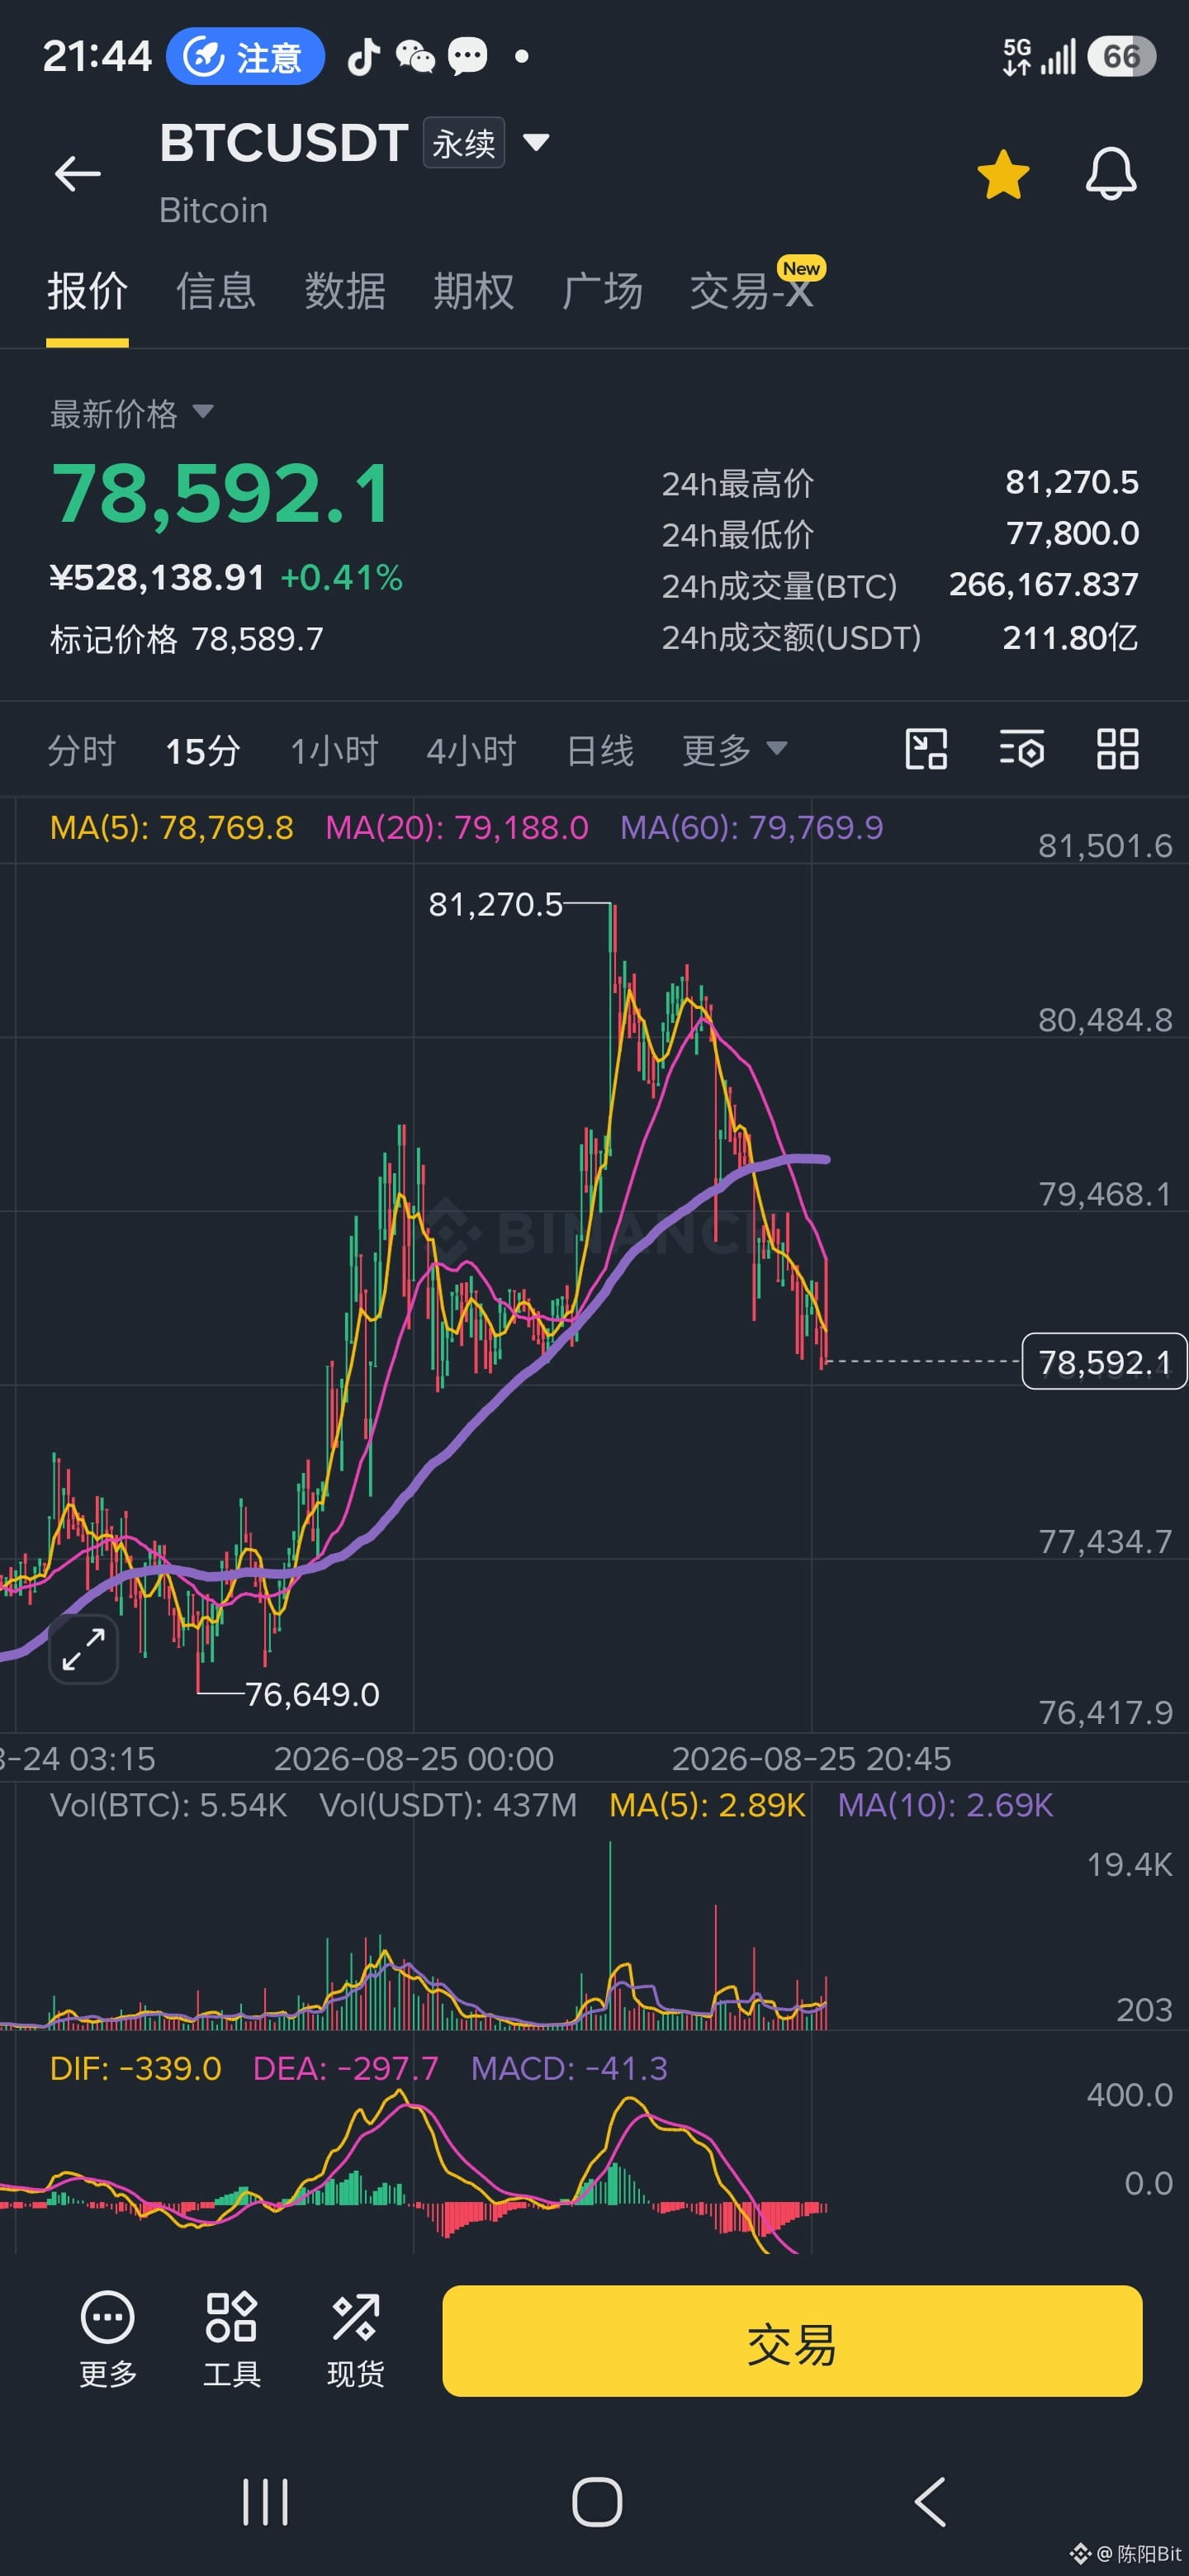This screenshot has height=2576, width=1189.
Task: Tap the MACD -41.3 label
Action: point(569,2068)
